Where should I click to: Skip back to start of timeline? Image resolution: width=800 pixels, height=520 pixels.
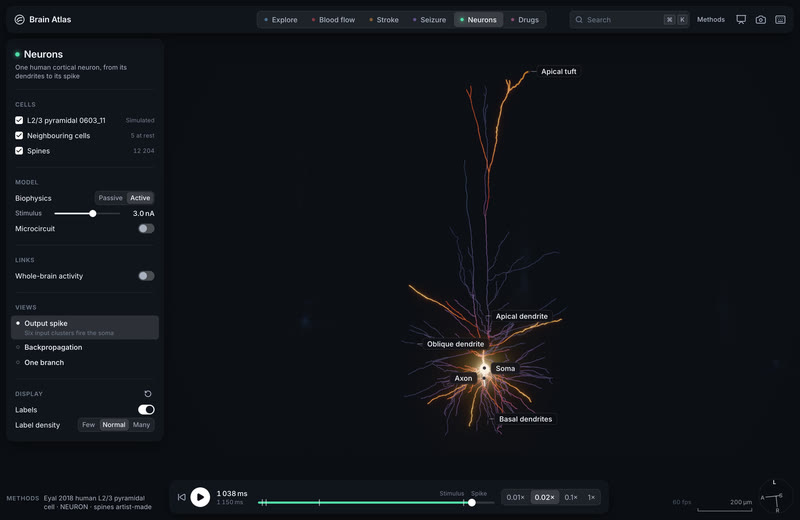click(x=182, y=497)
